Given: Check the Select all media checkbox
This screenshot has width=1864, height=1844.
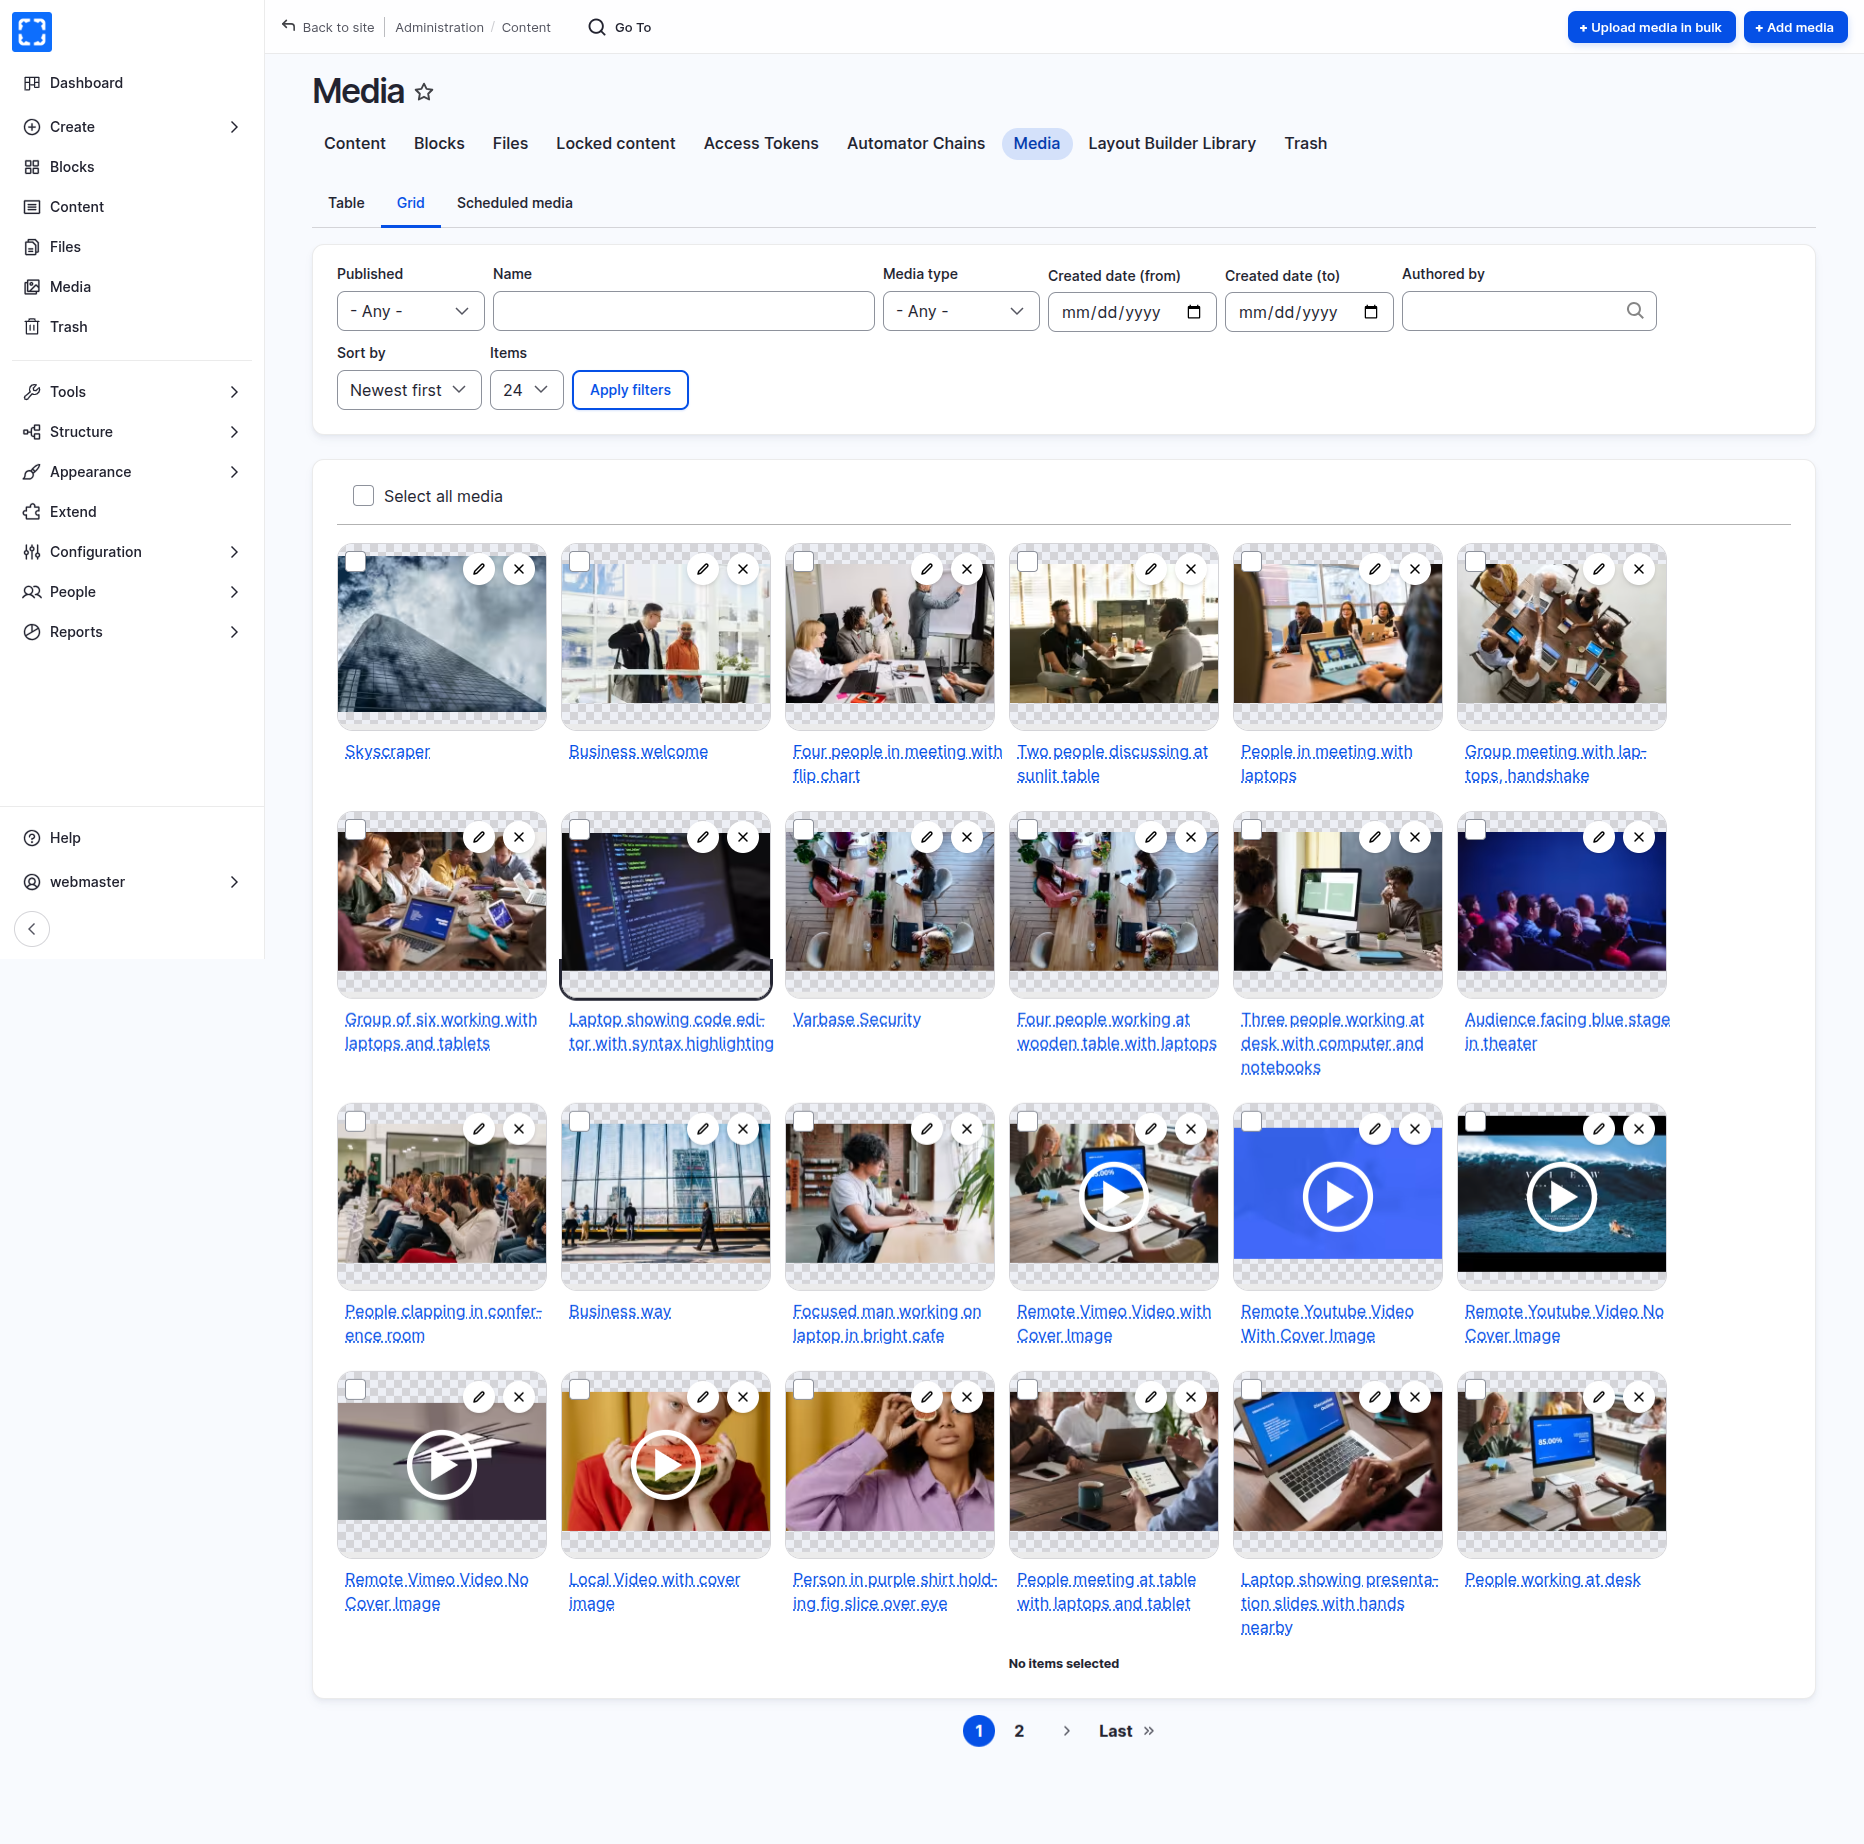Looking at the screenshot, I should click(x=364, y=496).
